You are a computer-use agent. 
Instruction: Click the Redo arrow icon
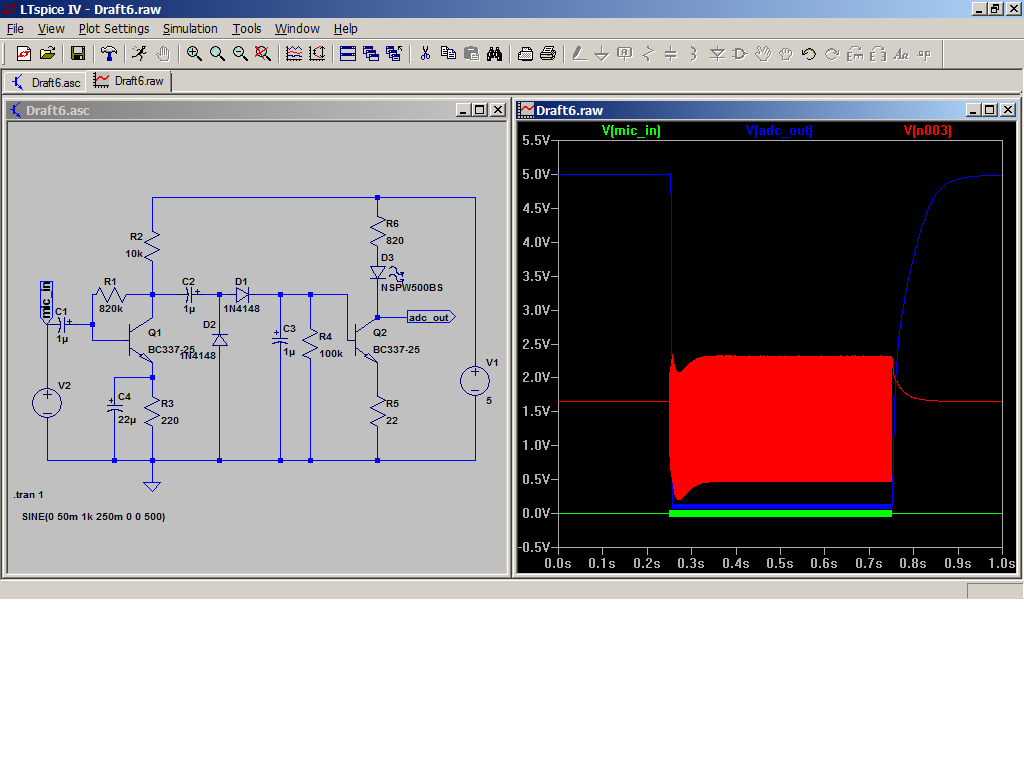[x=832, y=54]
